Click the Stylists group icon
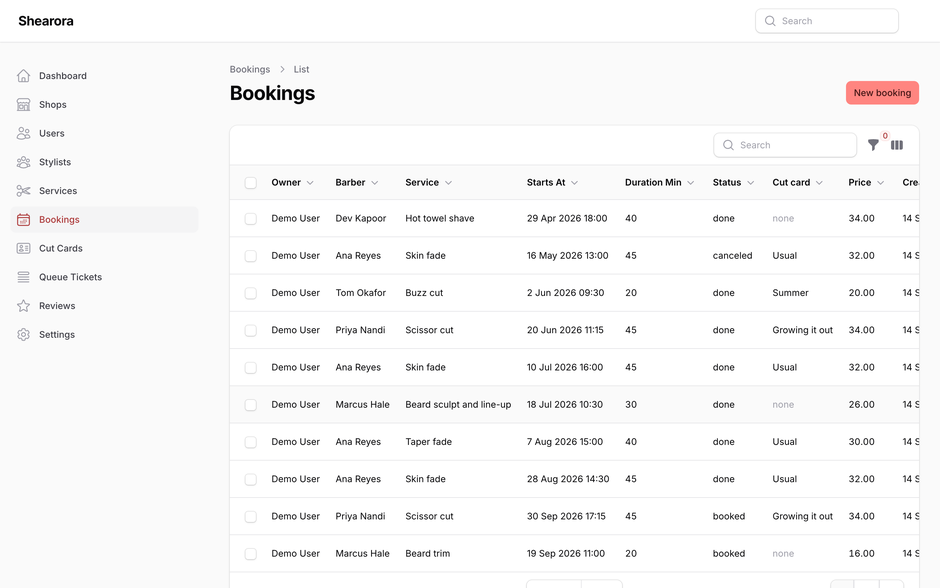This screenshot has height=588, width=940. click(x=23, y=162)
